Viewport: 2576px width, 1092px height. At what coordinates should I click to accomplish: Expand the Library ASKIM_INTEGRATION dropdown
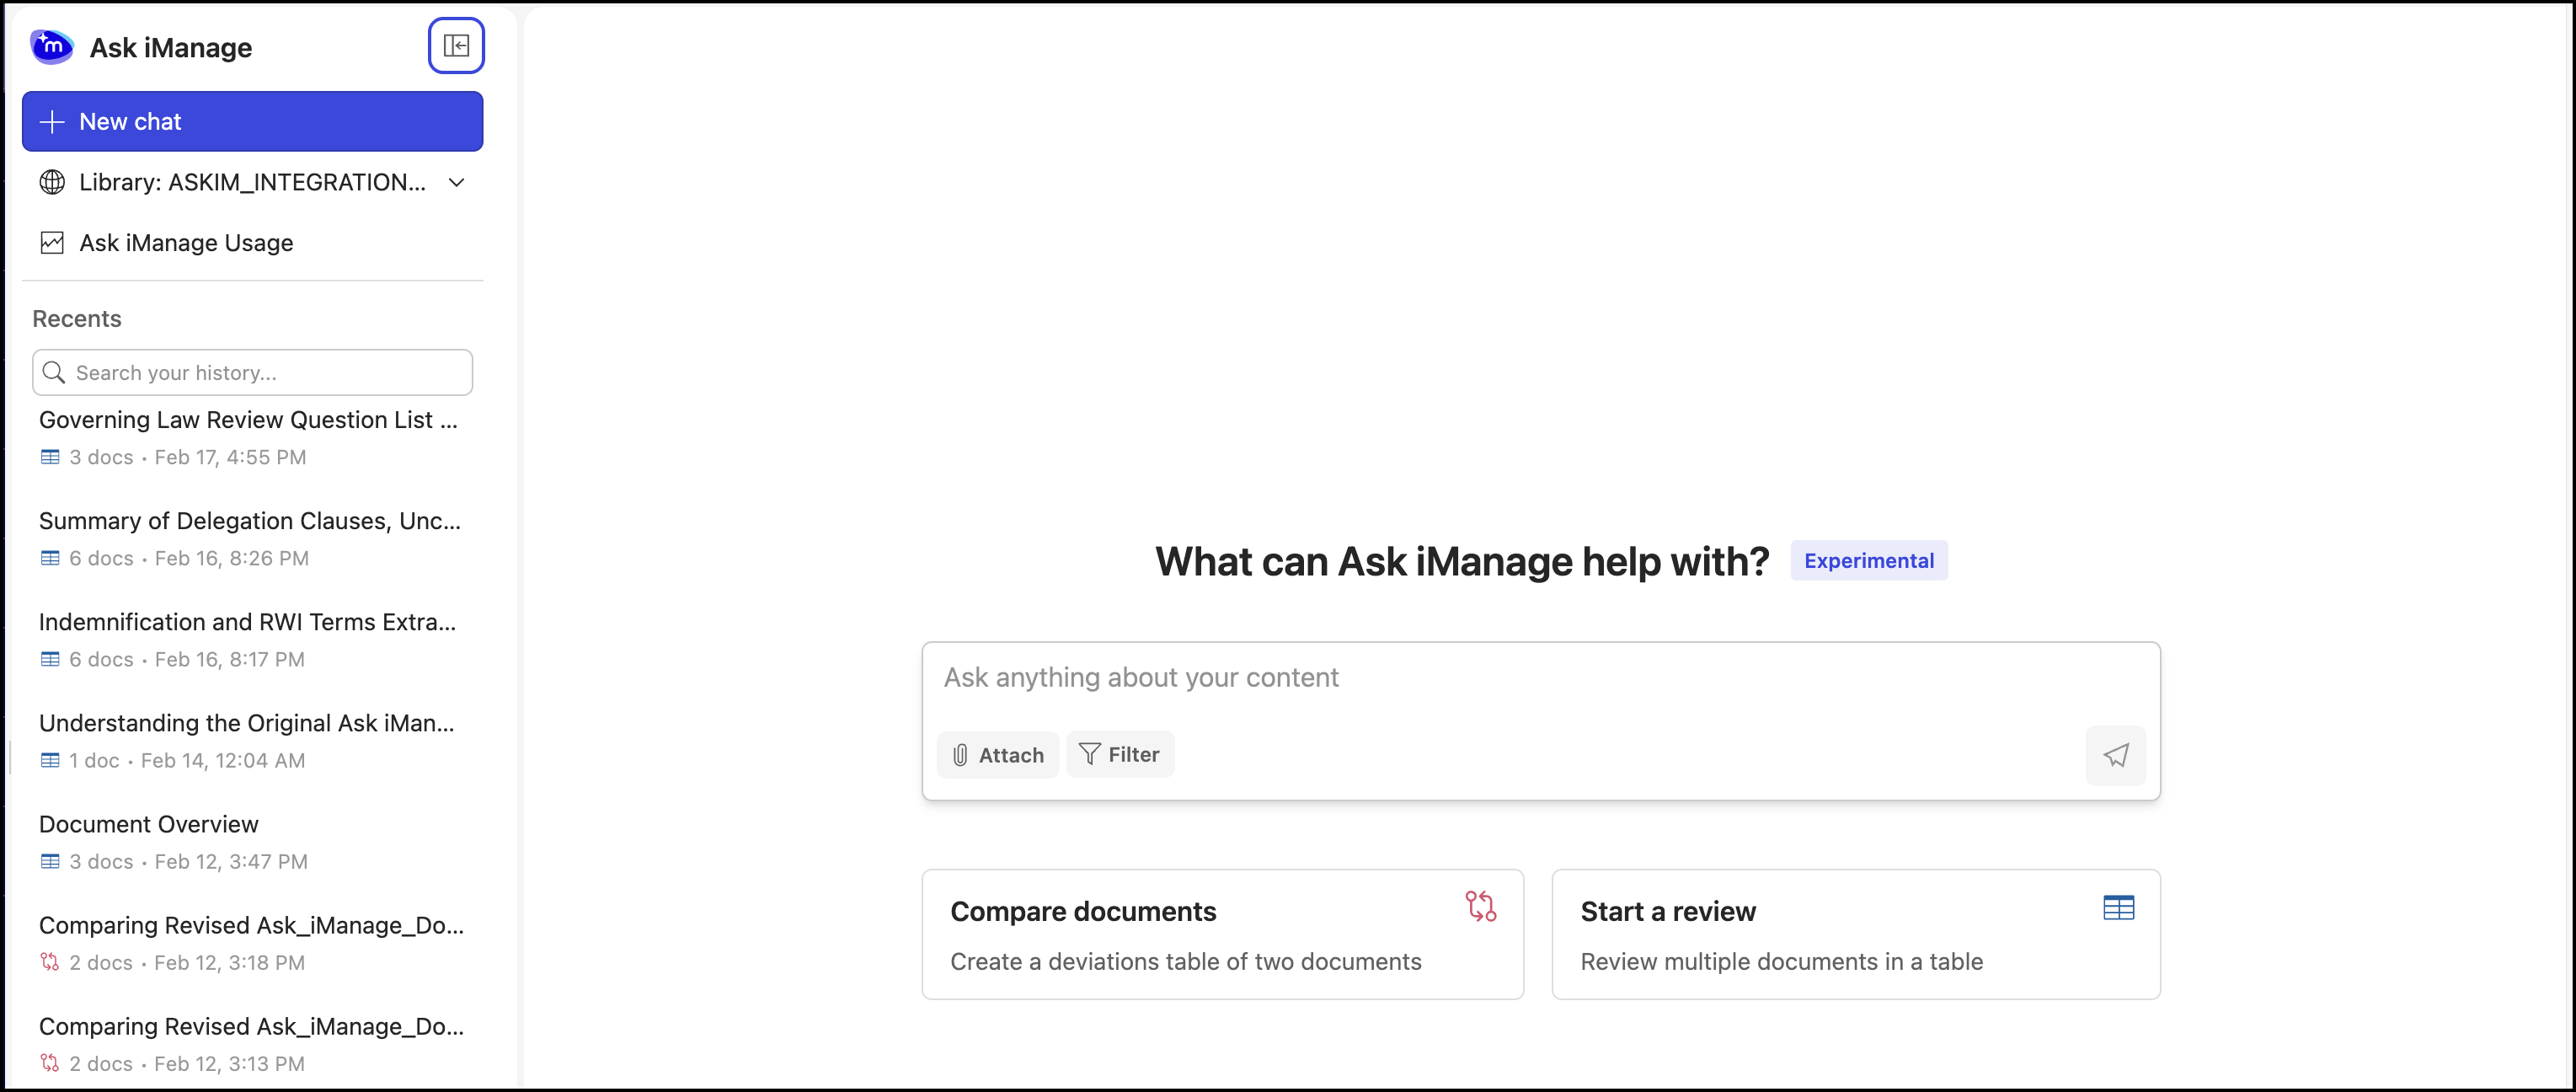[456, 183]
